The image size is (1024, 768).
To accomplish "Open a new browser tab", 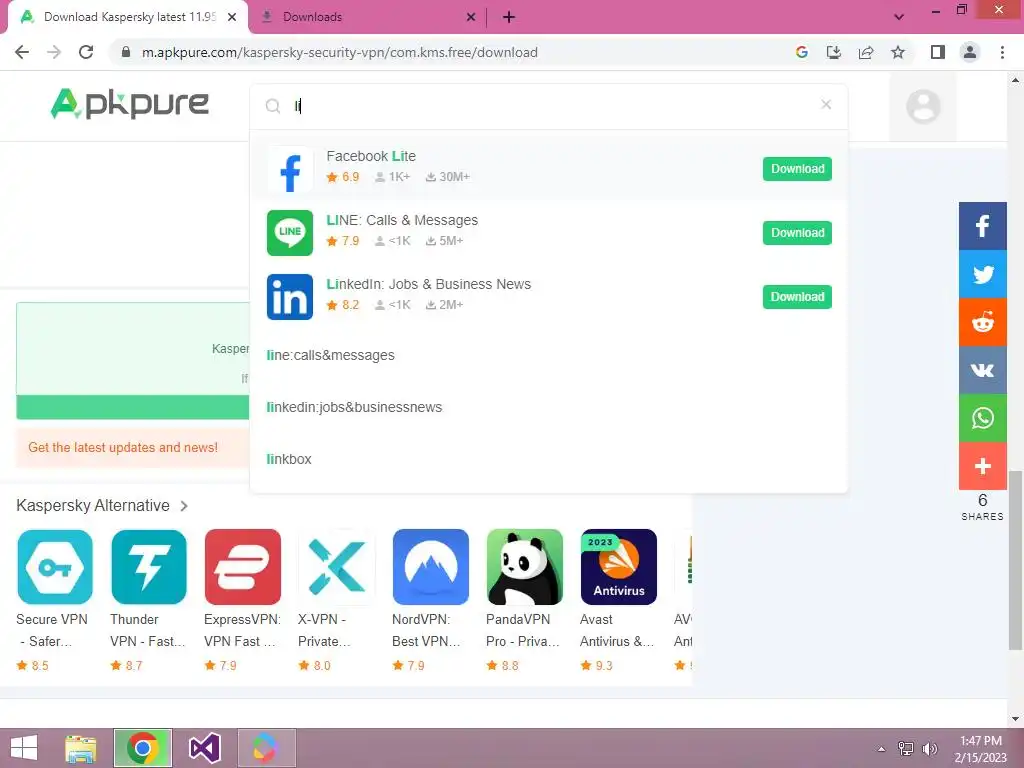I will [509, 18].
